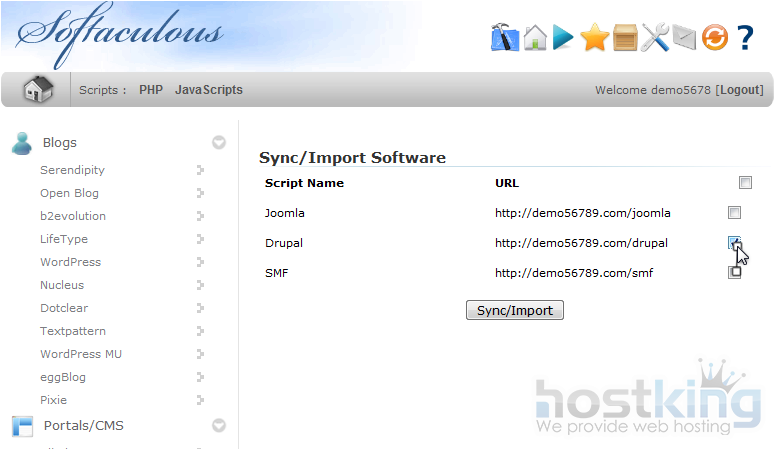776x450 pixels.
Task: Tick the Joomla installation checkbox
Action: click(734, 213)
